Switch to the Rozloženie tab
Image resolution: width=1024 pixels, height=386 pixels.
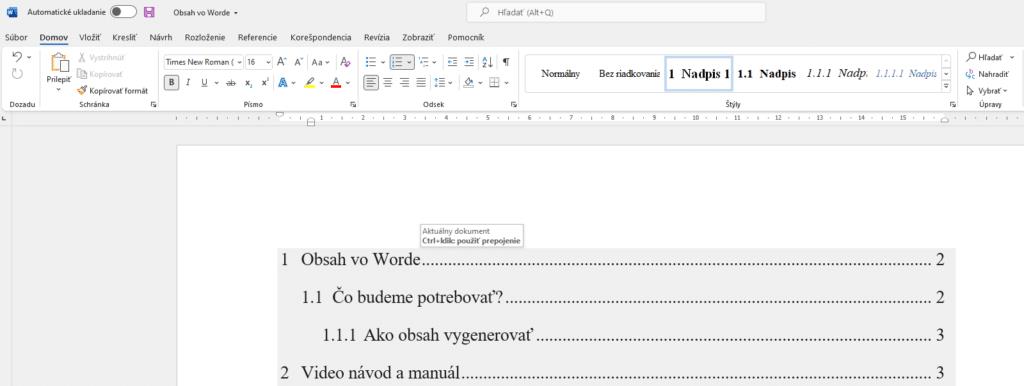click(204, 37)
